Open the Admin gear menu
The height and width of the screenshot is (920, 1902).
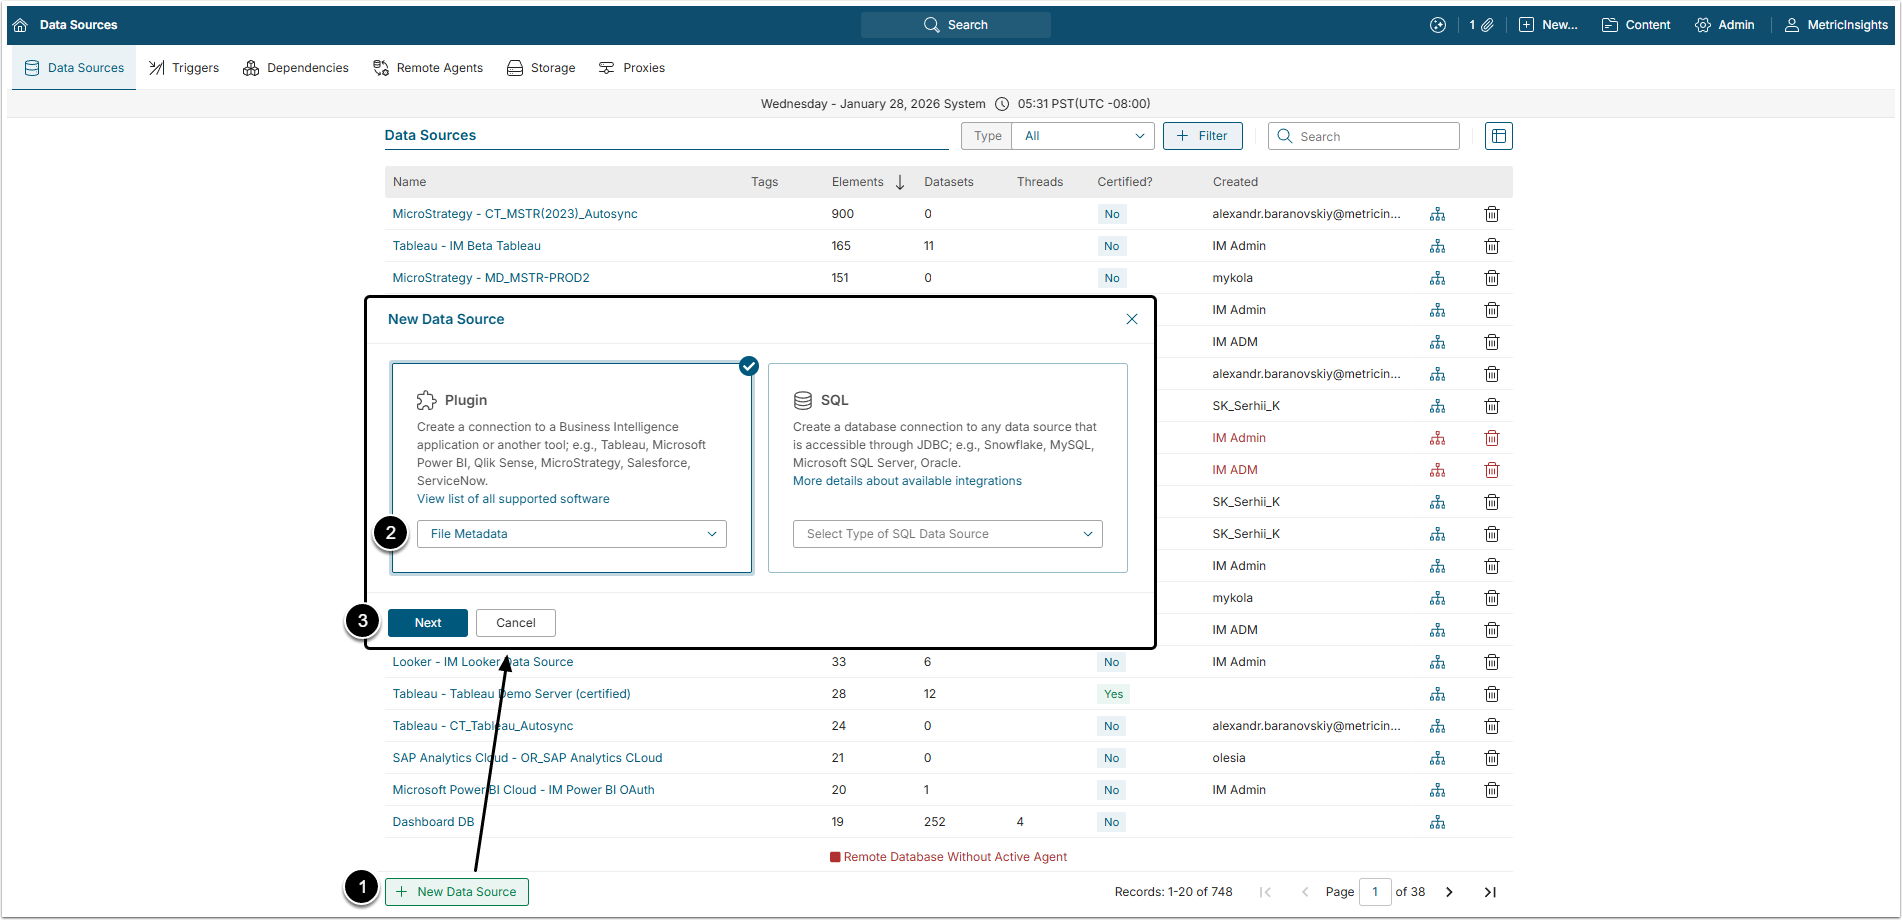[1724, 25]
